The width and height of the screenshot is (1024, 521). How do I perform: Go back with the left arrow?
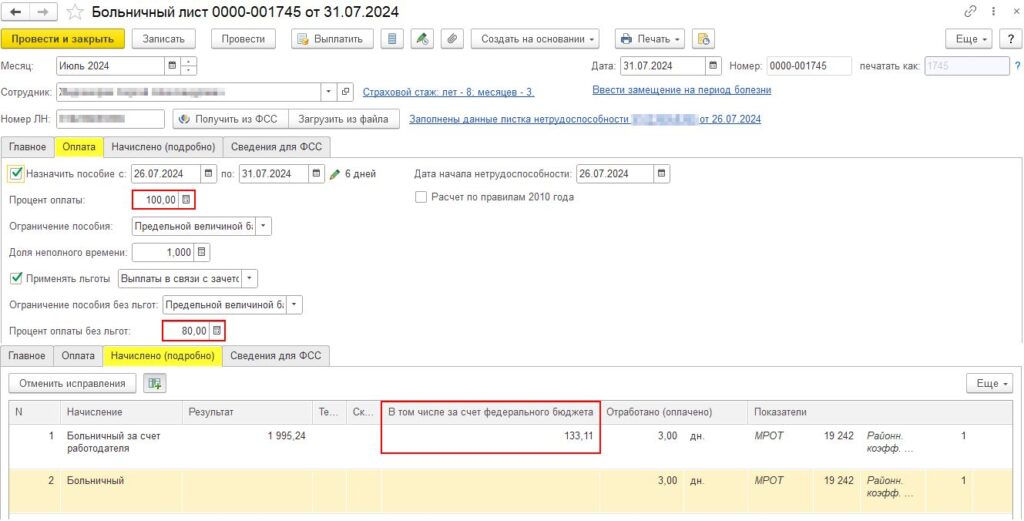tap(16, 12)
